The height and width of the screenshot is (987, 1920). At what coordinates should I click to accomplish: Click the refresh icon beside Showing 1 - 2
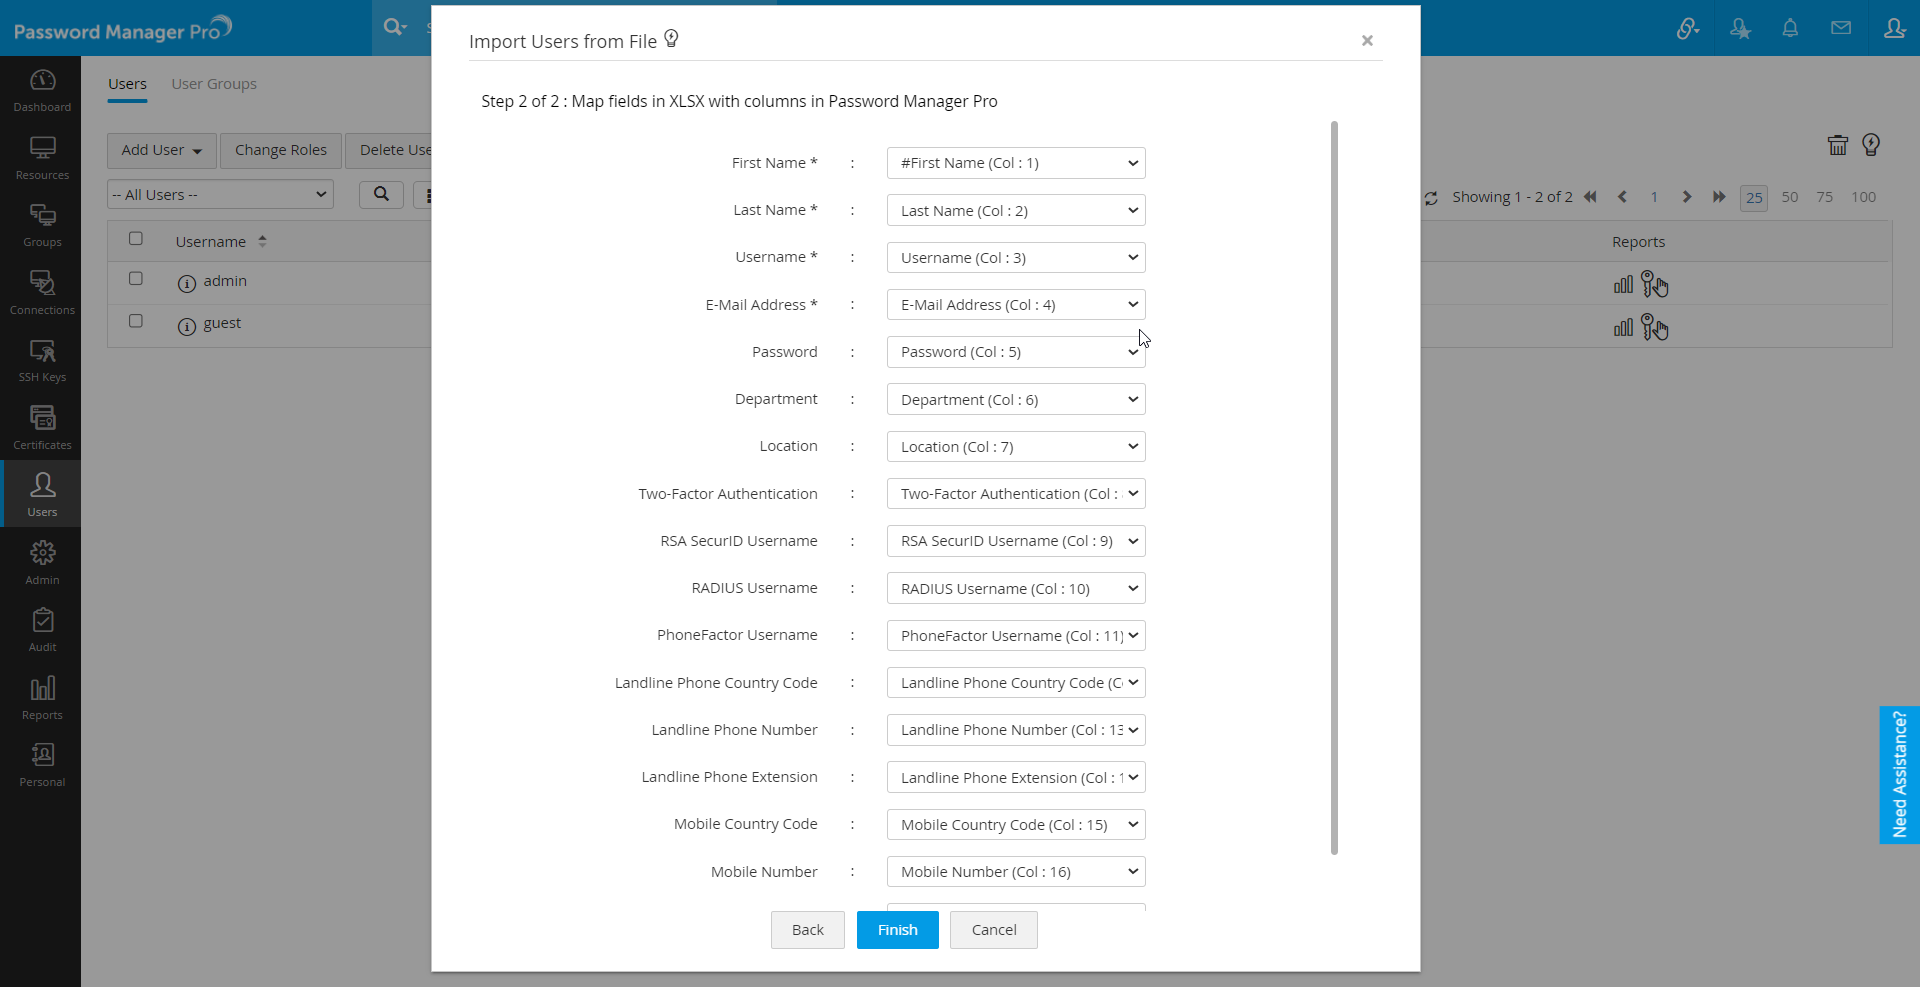pyautogui.click(x=1431, y=198)
